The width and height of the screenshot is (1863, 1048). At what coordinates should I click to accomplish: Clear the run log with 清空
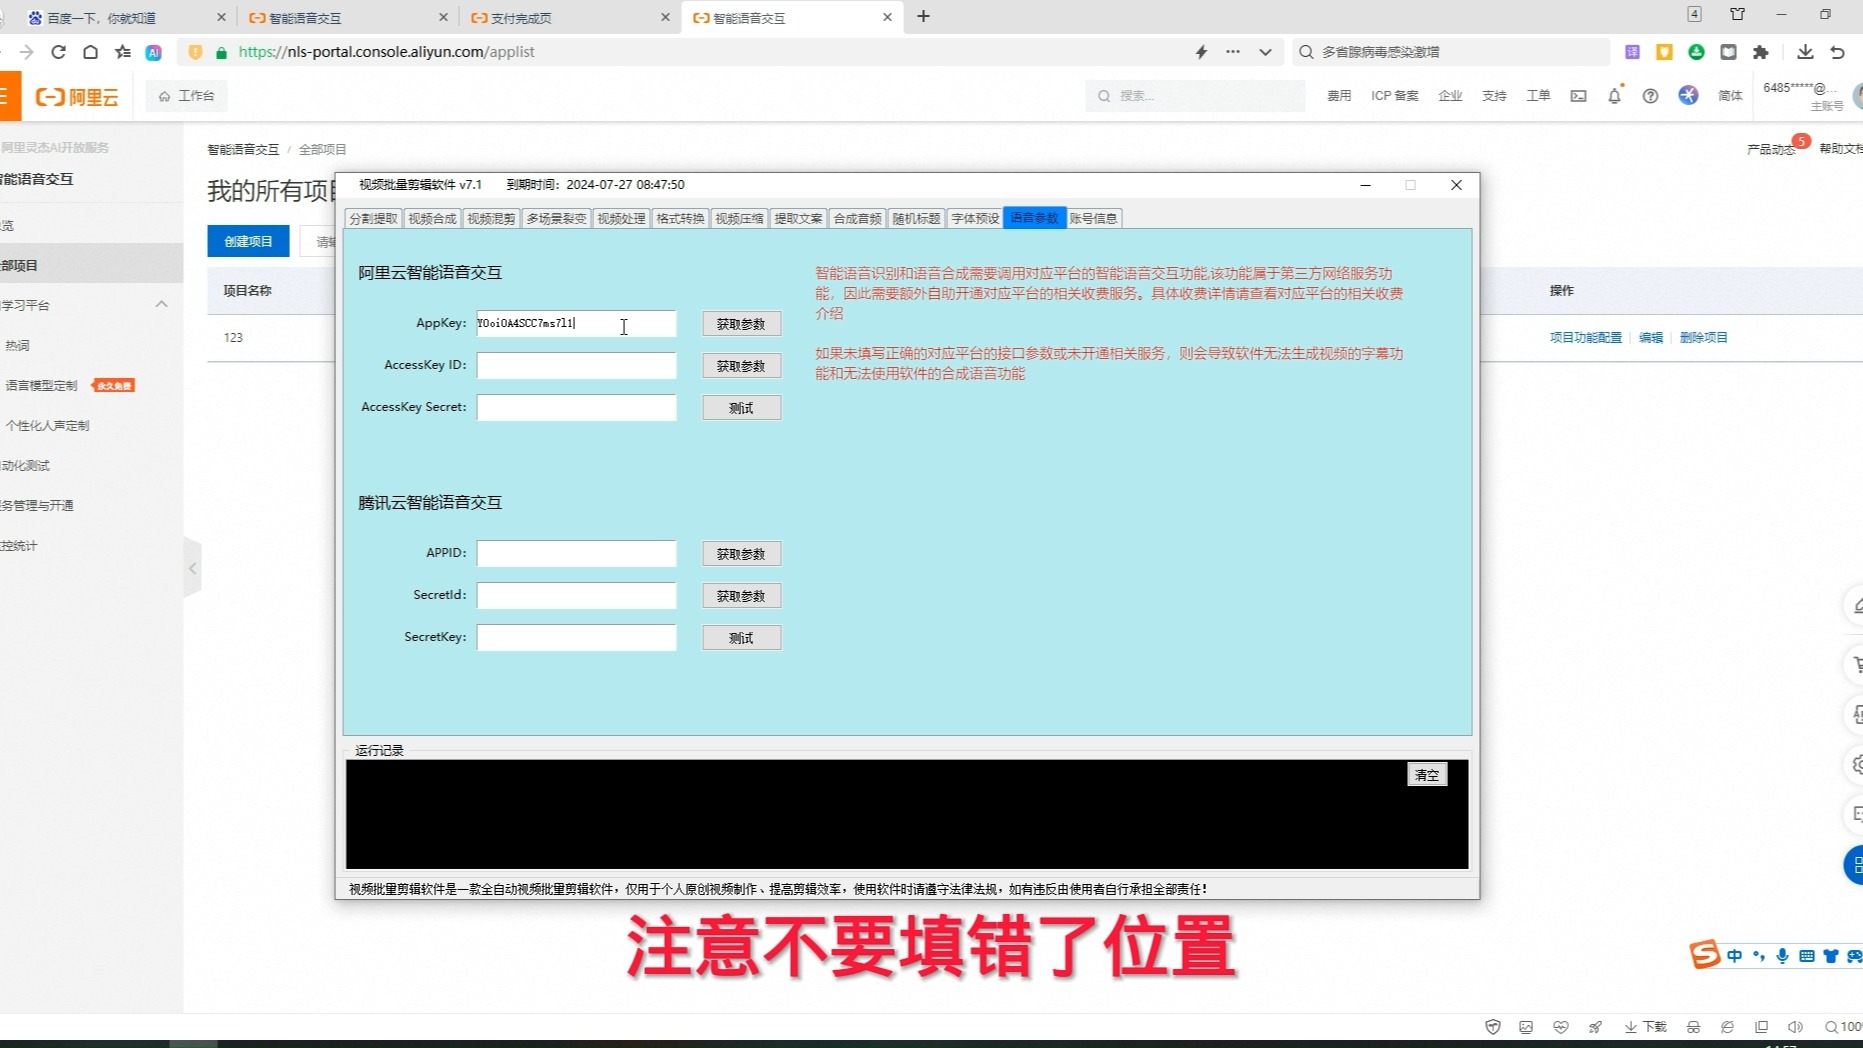click(1426, 775)
